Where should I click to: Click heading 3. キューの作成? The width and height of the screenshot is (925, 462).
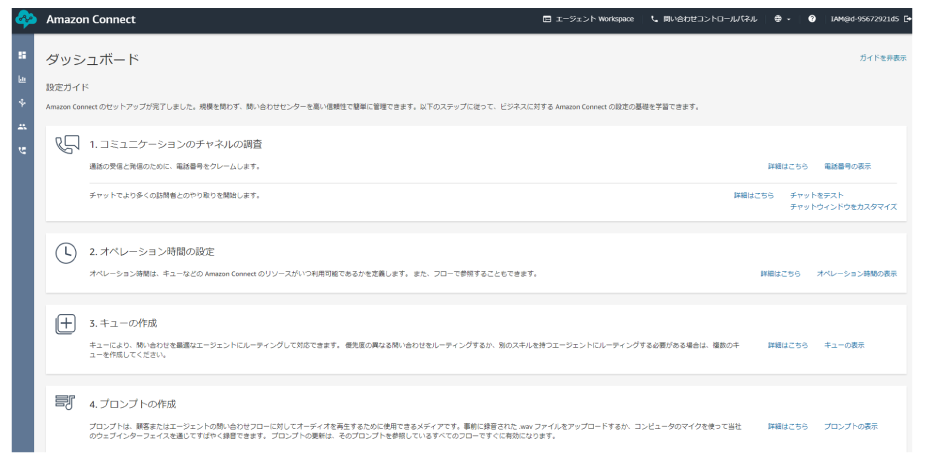point(123,323)
